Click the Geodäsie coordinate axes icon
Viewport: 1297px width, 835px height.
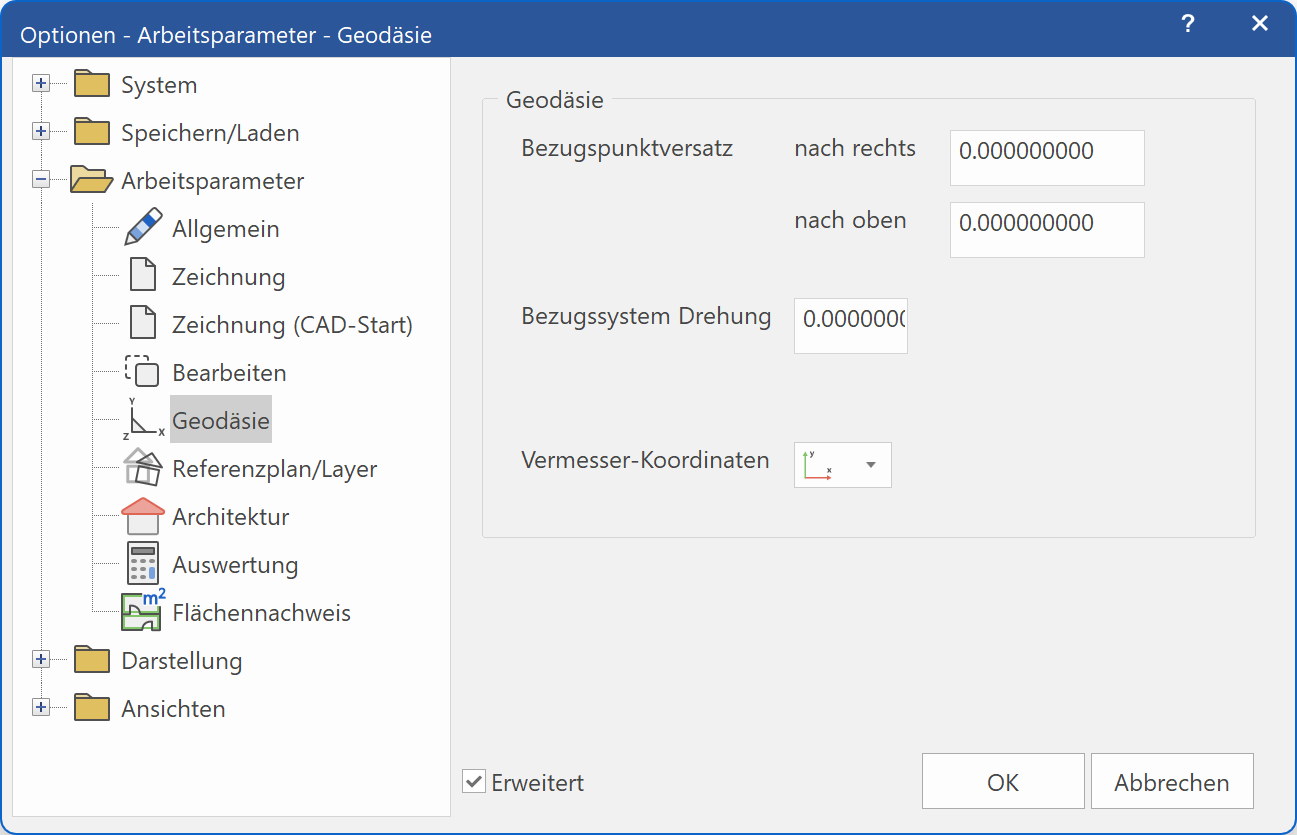[143, 419]
